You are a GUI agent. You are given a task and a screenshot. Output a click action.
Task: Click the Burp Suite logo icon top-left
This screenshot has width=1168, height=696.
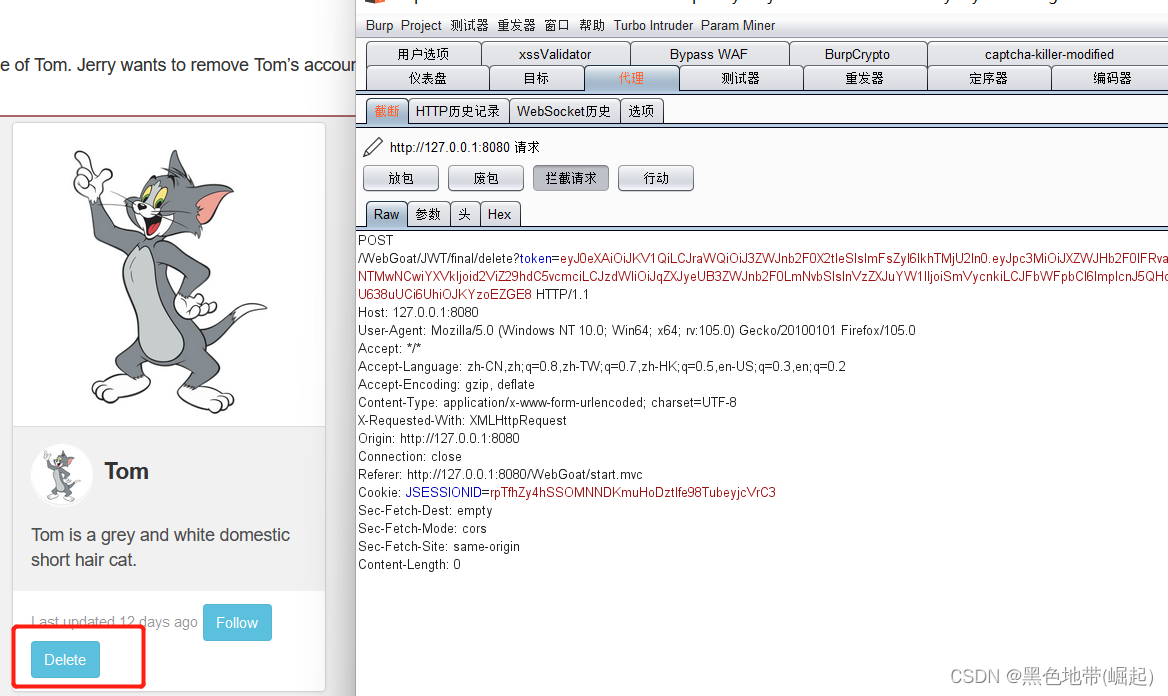tap(375, 3)
